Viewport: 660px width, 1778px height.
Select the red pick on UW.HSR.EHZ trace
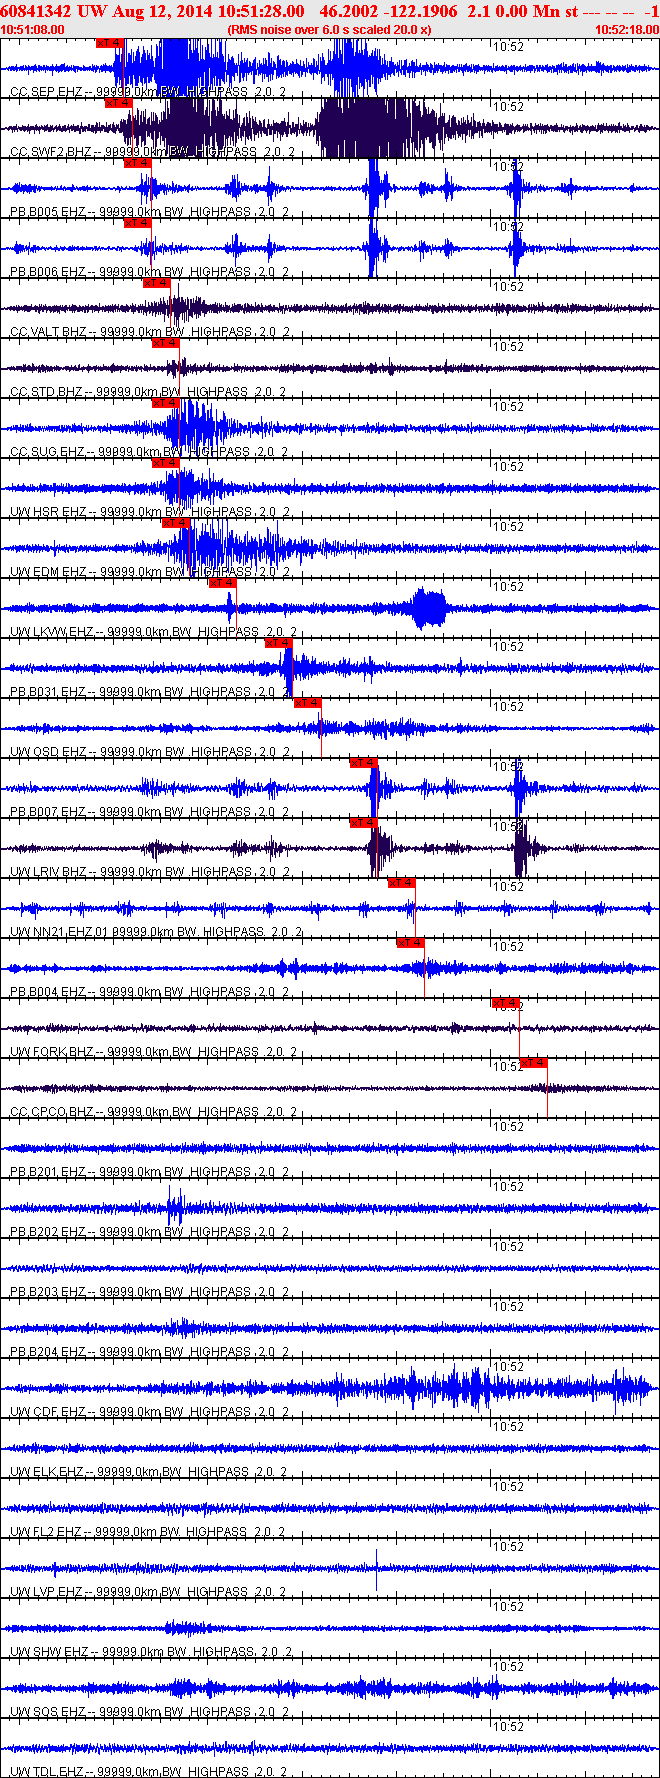166,463
